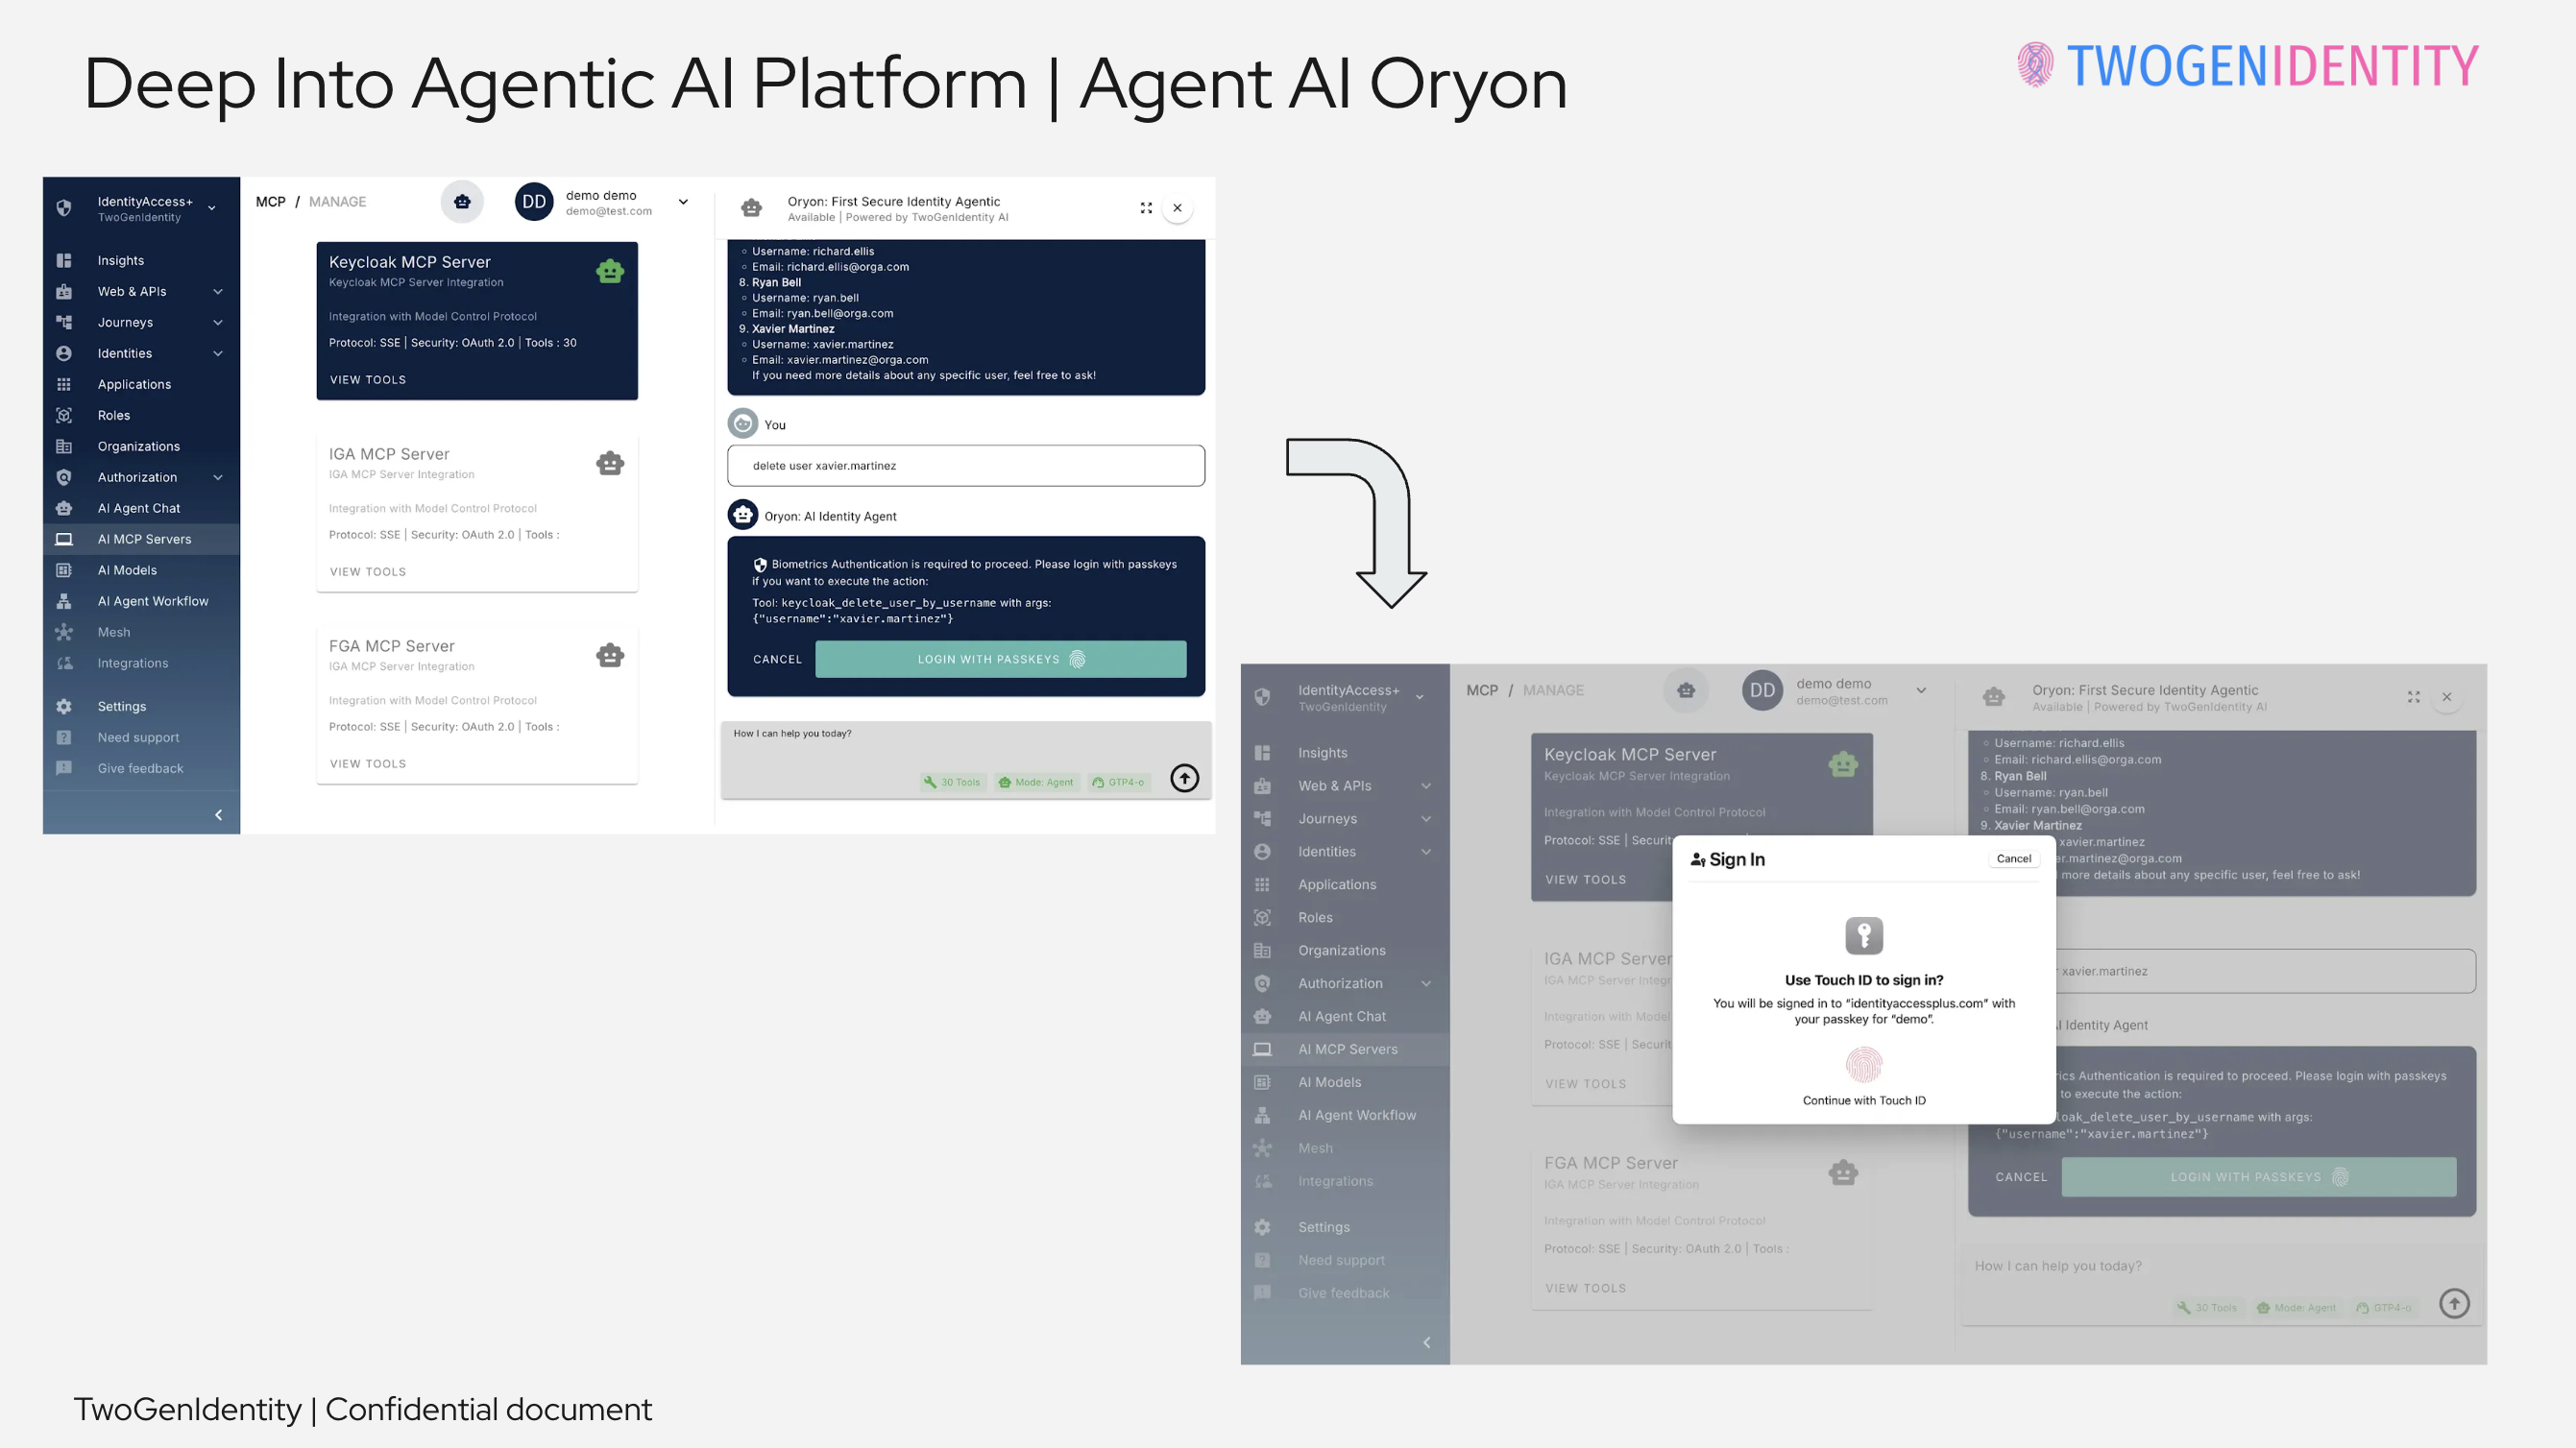
Task: Collapse the undimmed sidebar with bottom chevron
Action: 219,815
